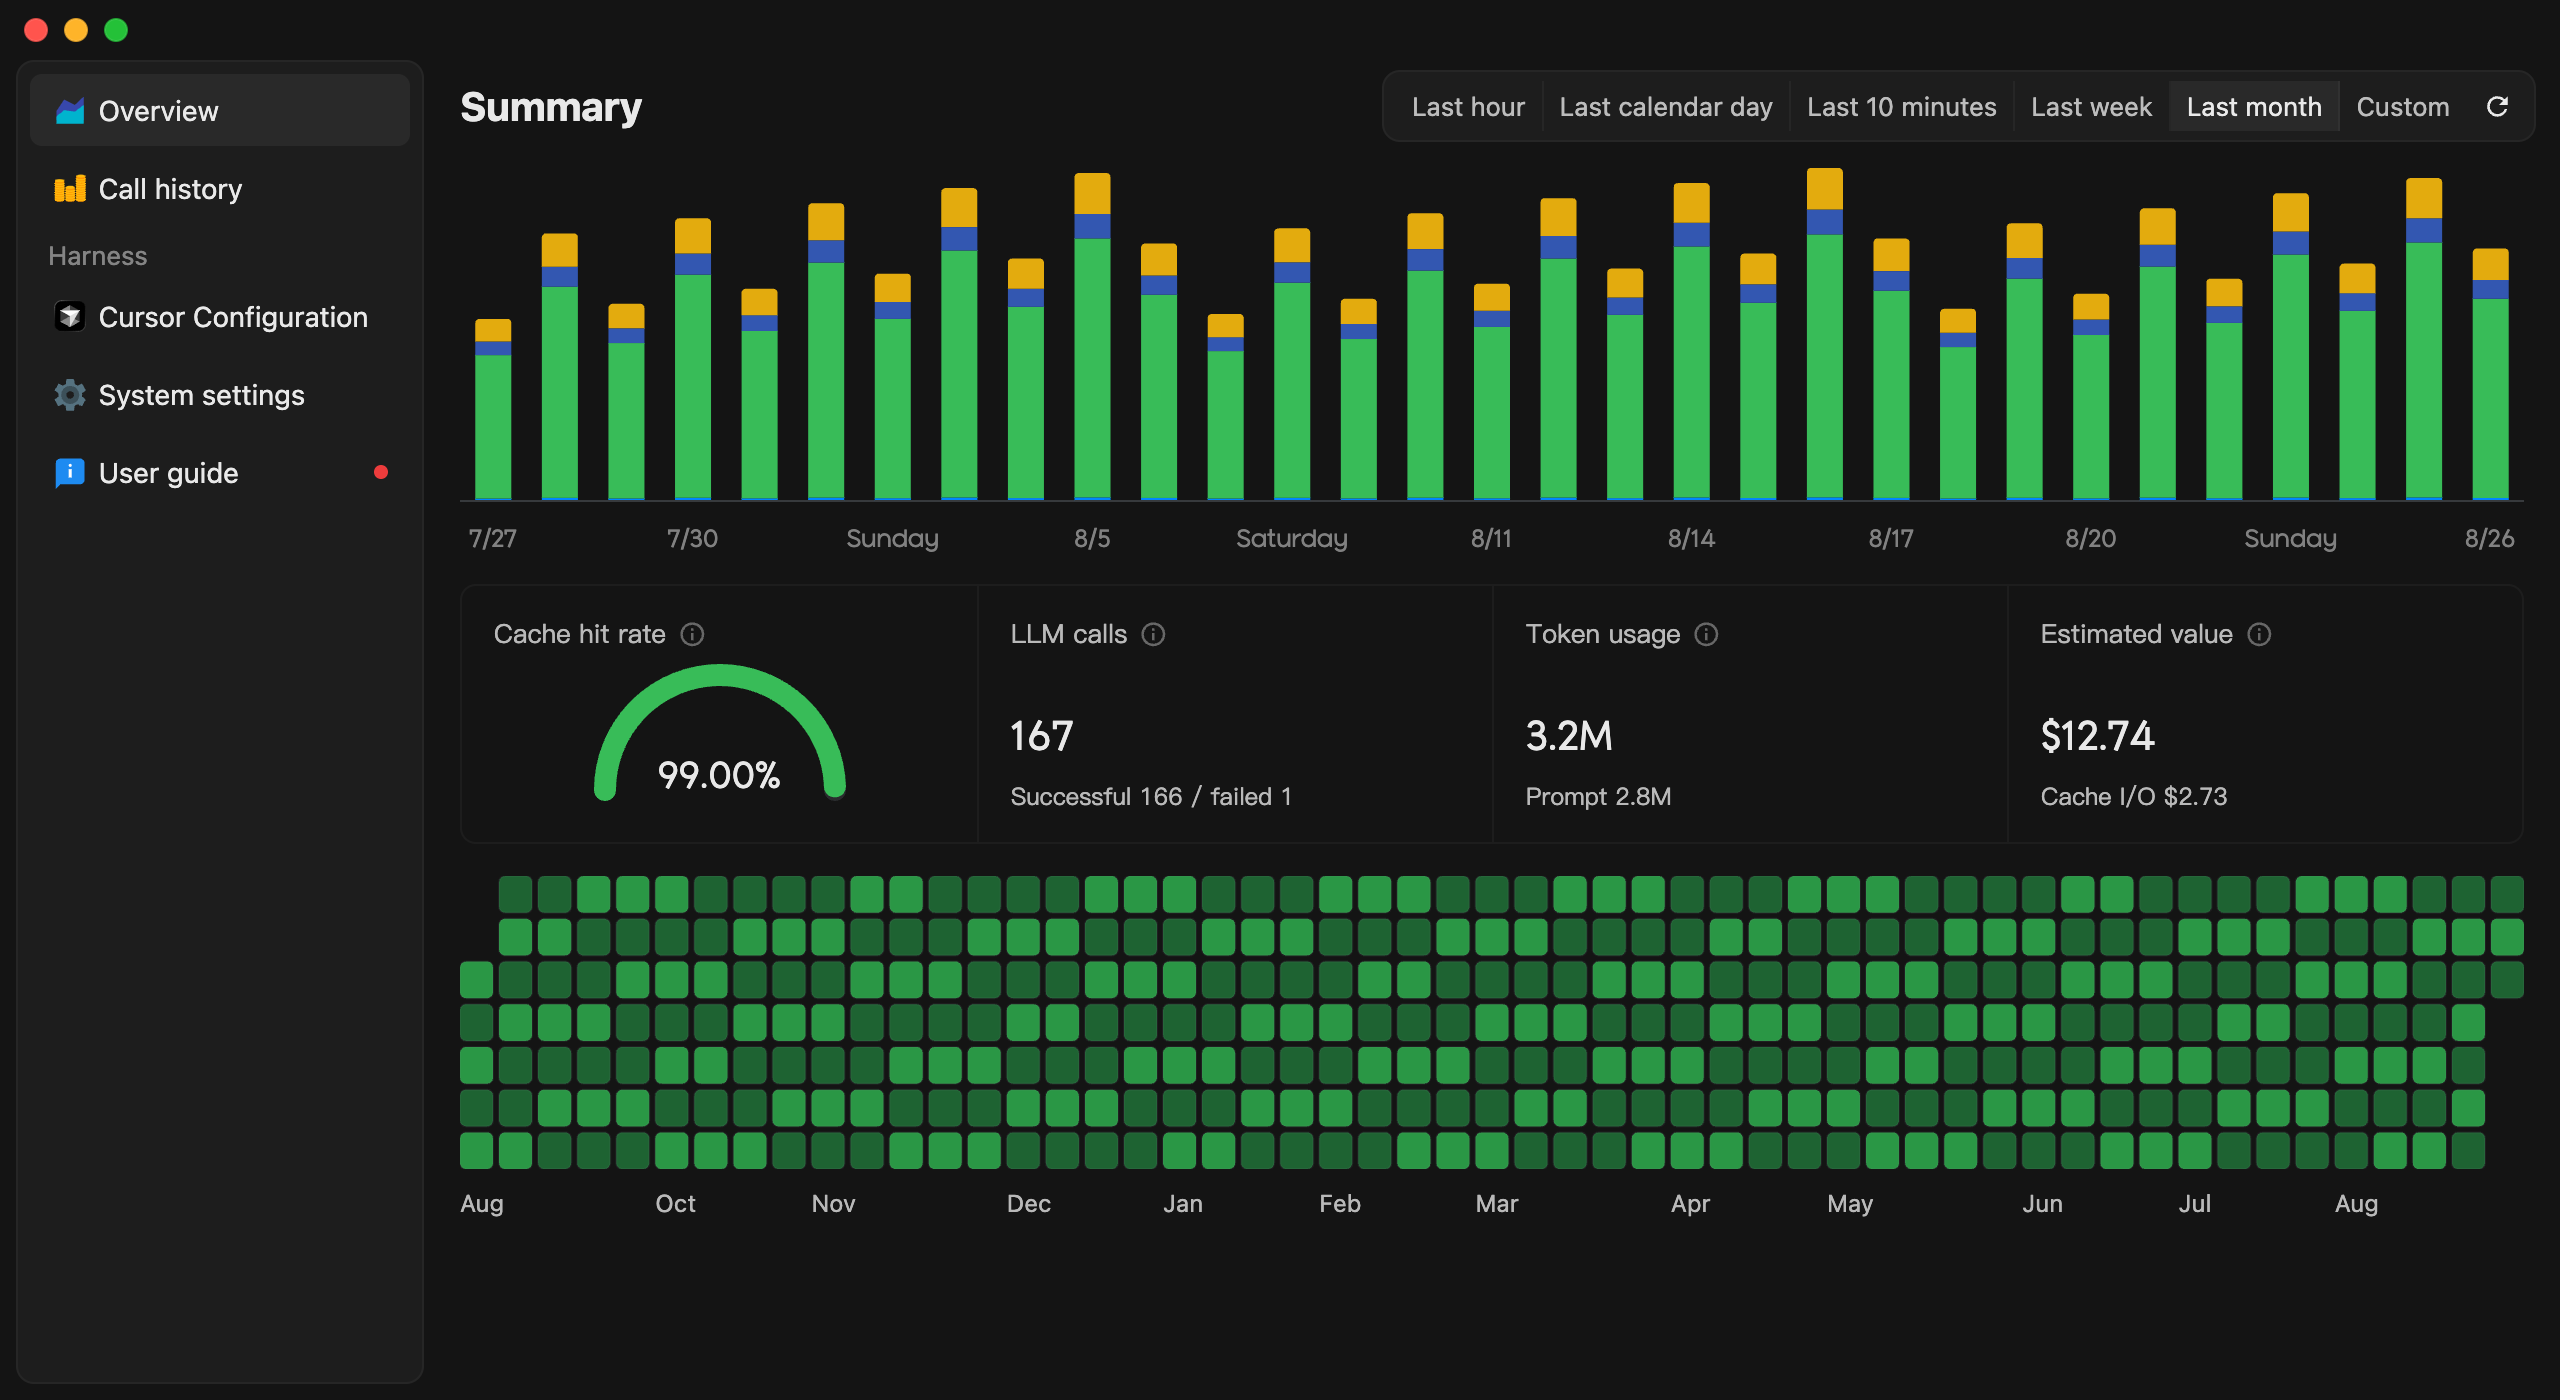Open the Cursor Configuration label
This screenshot has height=1400, width=2560.
(x=233, y=317)
